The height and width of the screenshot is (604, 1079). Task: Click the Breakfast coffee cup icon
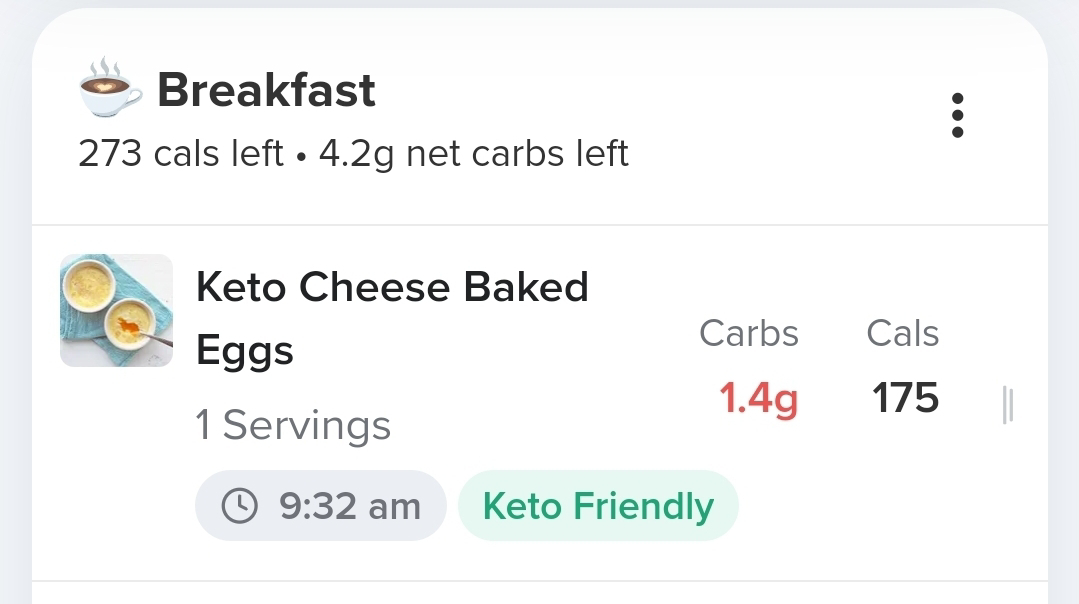pyautogui.click(x=110, y=90)
